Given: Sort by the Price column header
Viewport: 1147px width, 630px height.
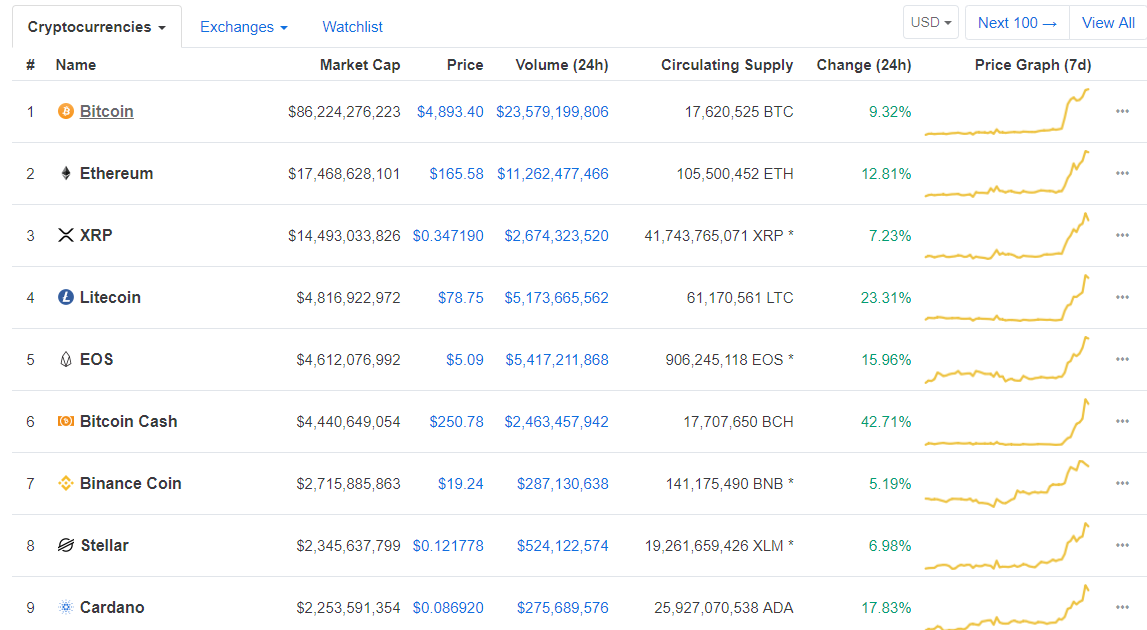Looking at the screenshot, I should coord(465,65).
